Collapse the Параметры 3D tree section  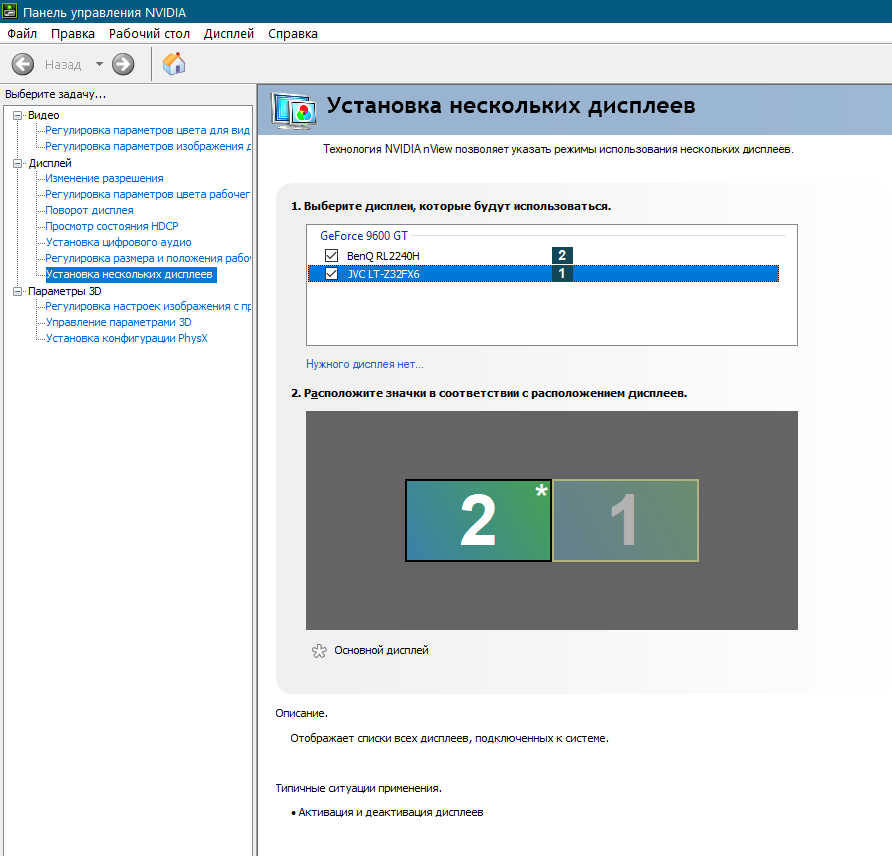point(18,291)
